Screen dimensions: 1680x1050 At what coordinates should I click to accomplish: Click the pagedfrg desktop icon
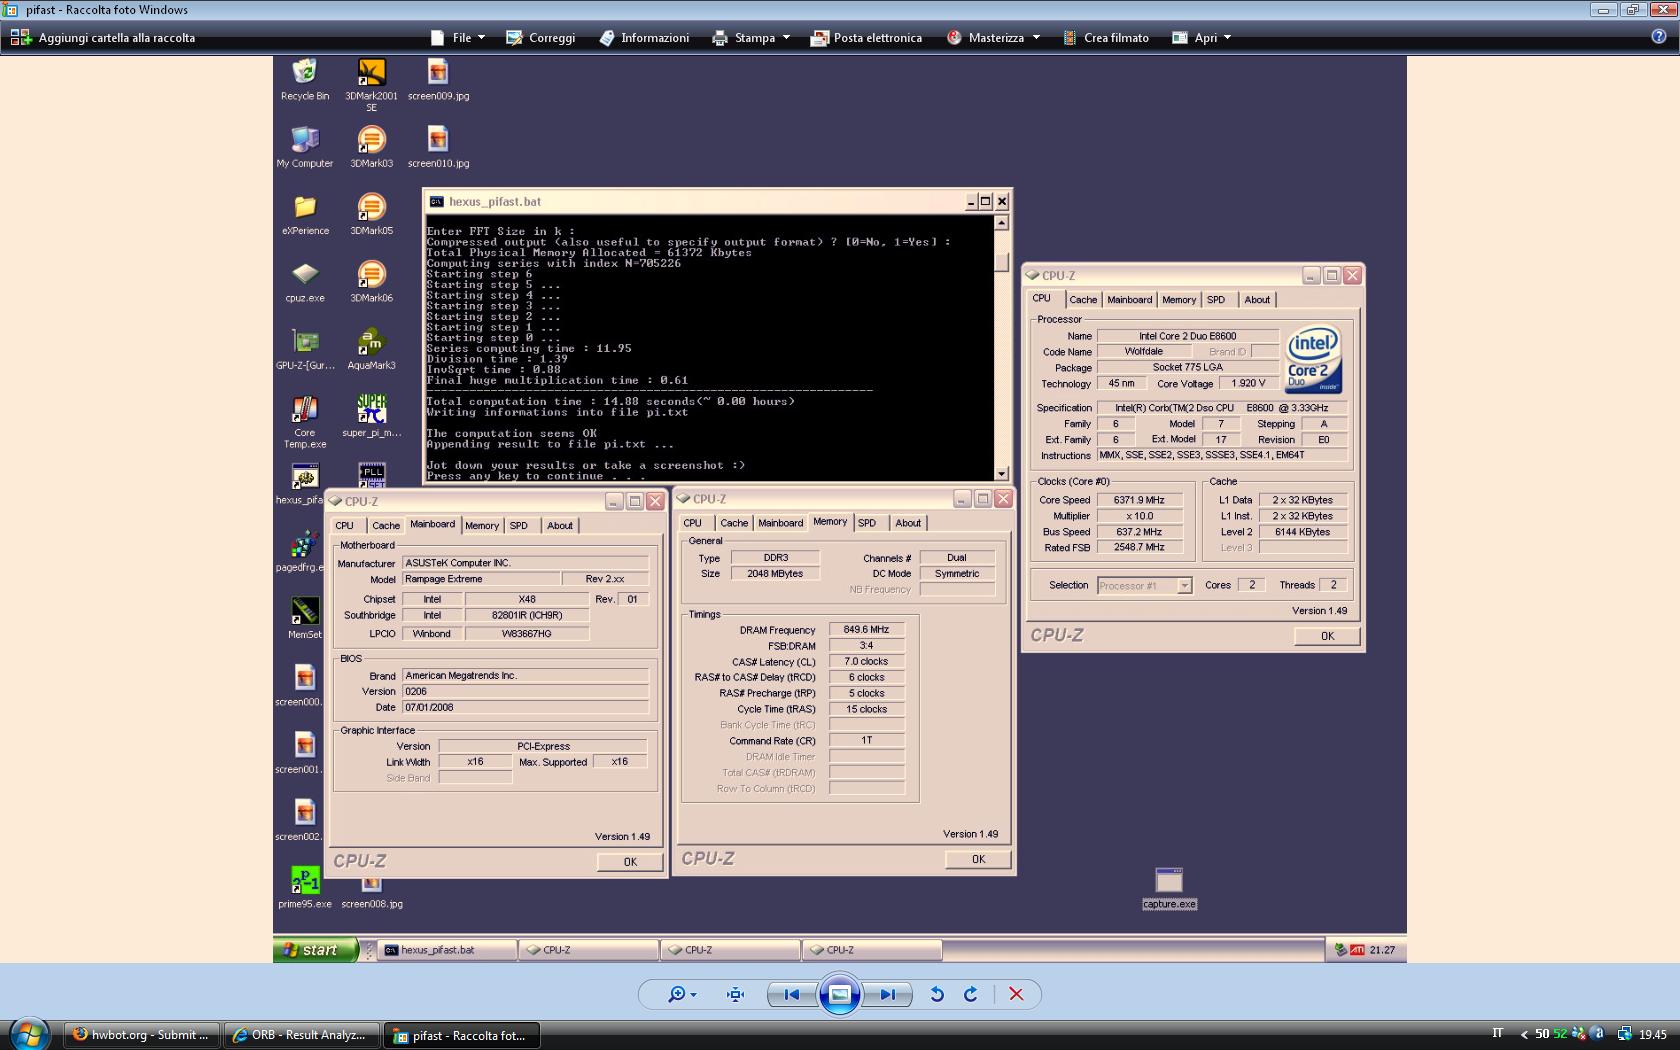click(302, 552)
